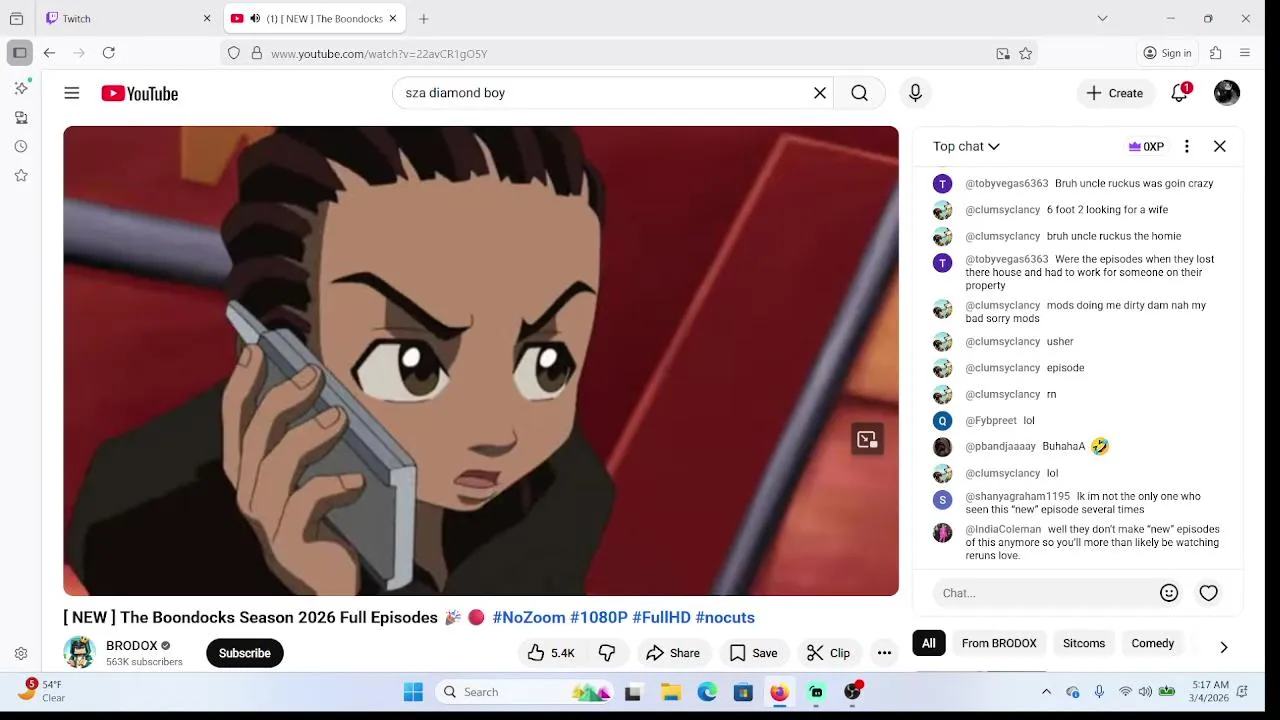
Task: Sign in to browser account
Action: tap(1168, 53)
